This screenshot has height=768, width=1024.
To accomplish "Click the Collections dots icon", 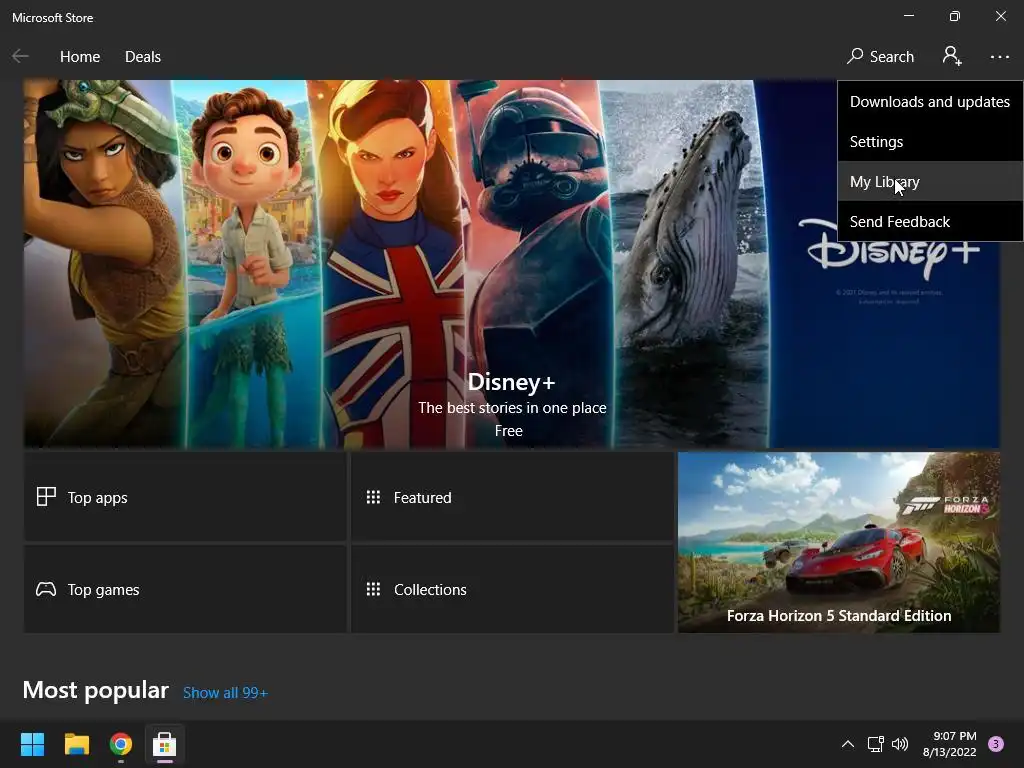I will pos(374,589).
